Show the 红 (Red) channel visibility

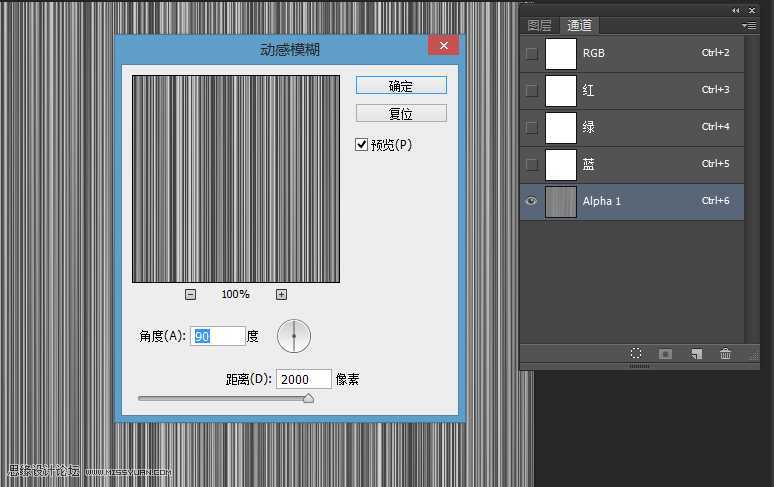point(531,90)
